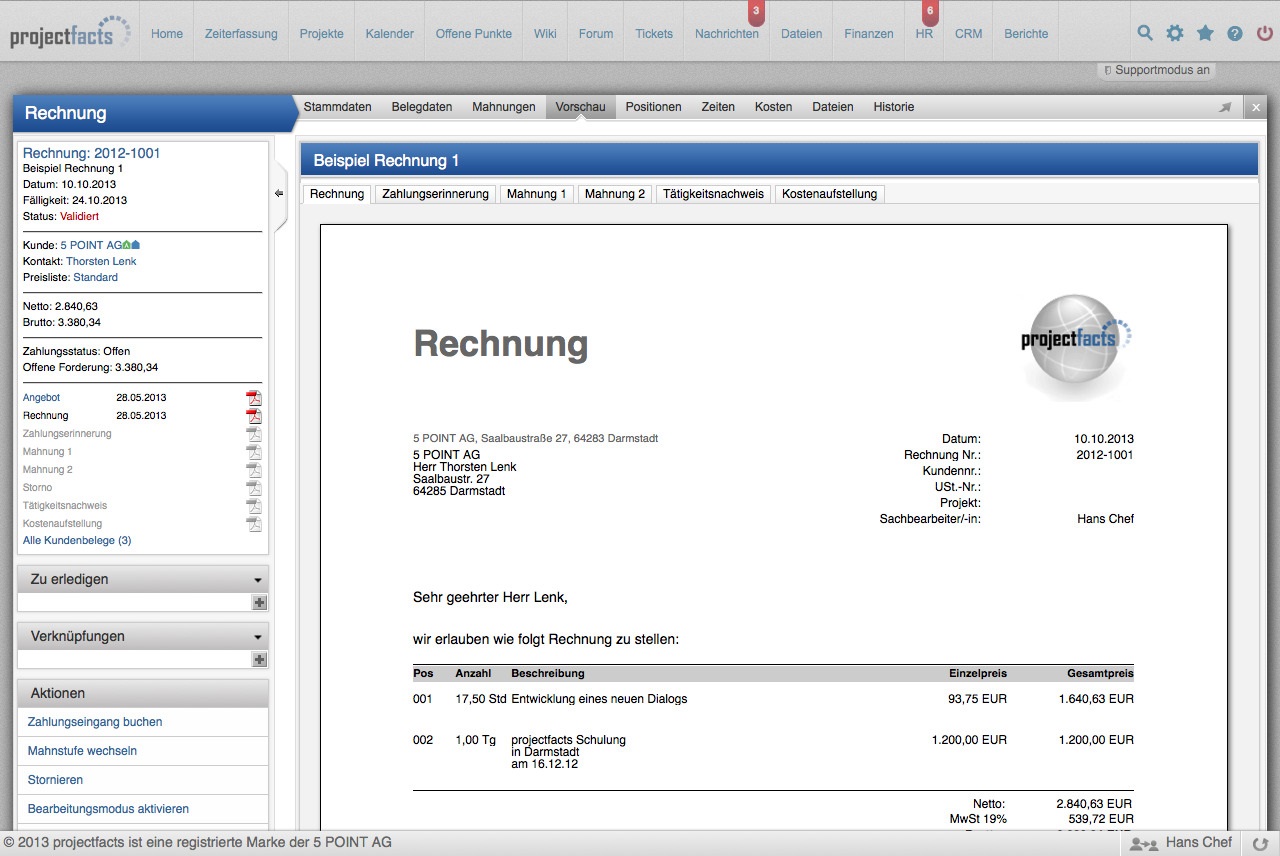Image resolution: width=1280 pixels, height=856 pixels.
Task: Open the Berichte menu
Action: 1027,33
